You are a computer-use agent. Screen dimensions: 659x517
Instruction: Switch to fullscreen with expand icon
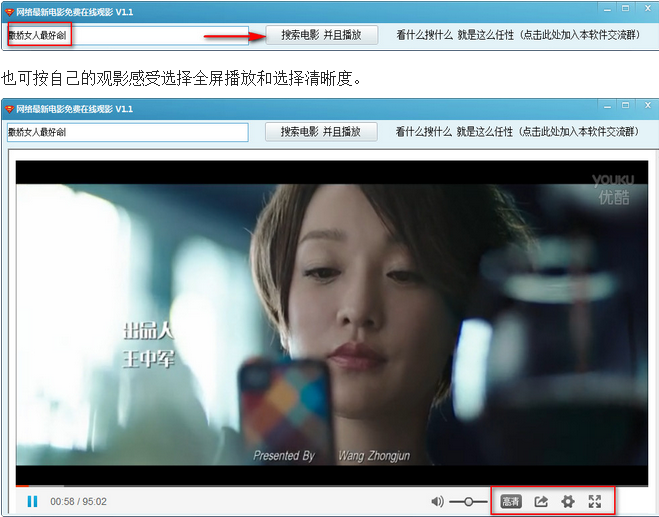595,501
